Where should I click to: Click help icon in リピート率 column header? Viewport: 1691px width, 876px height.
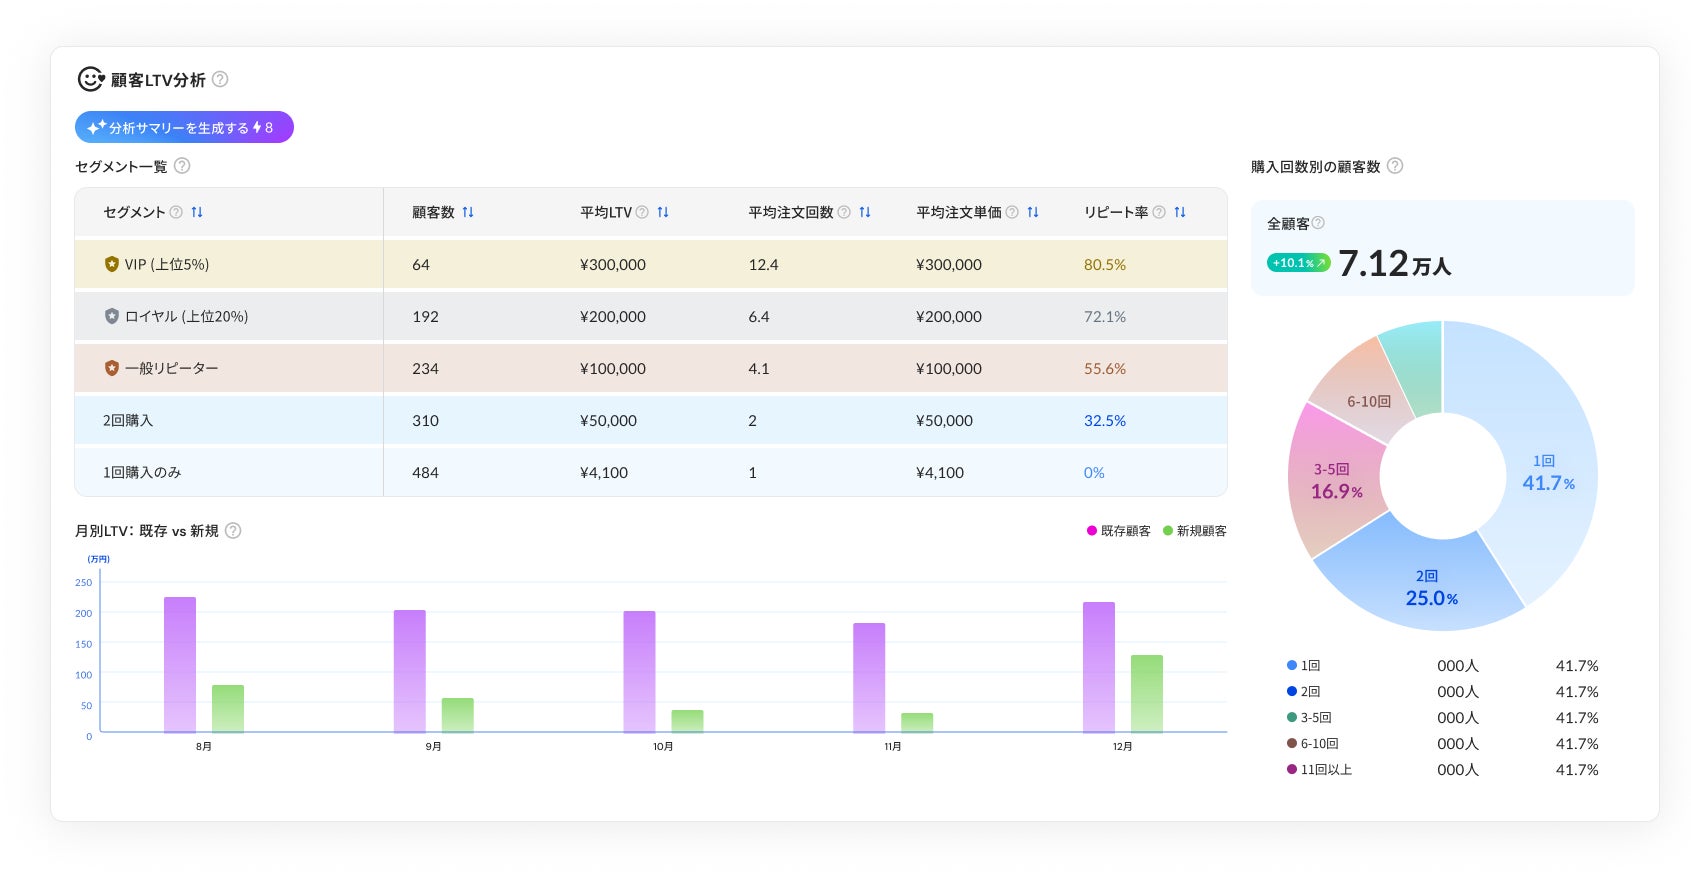tap(1159, 212)
